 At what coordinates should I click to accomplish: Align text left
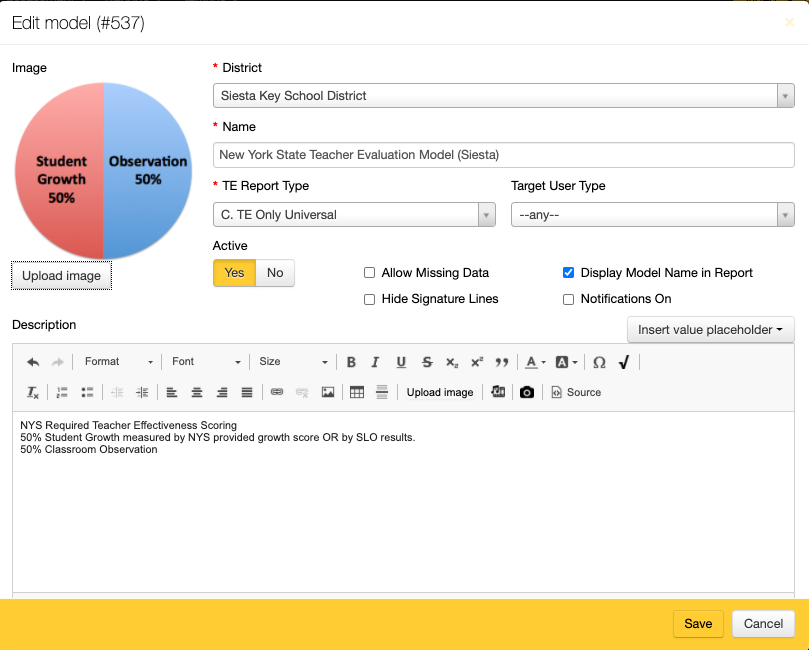tap(172, 393)
